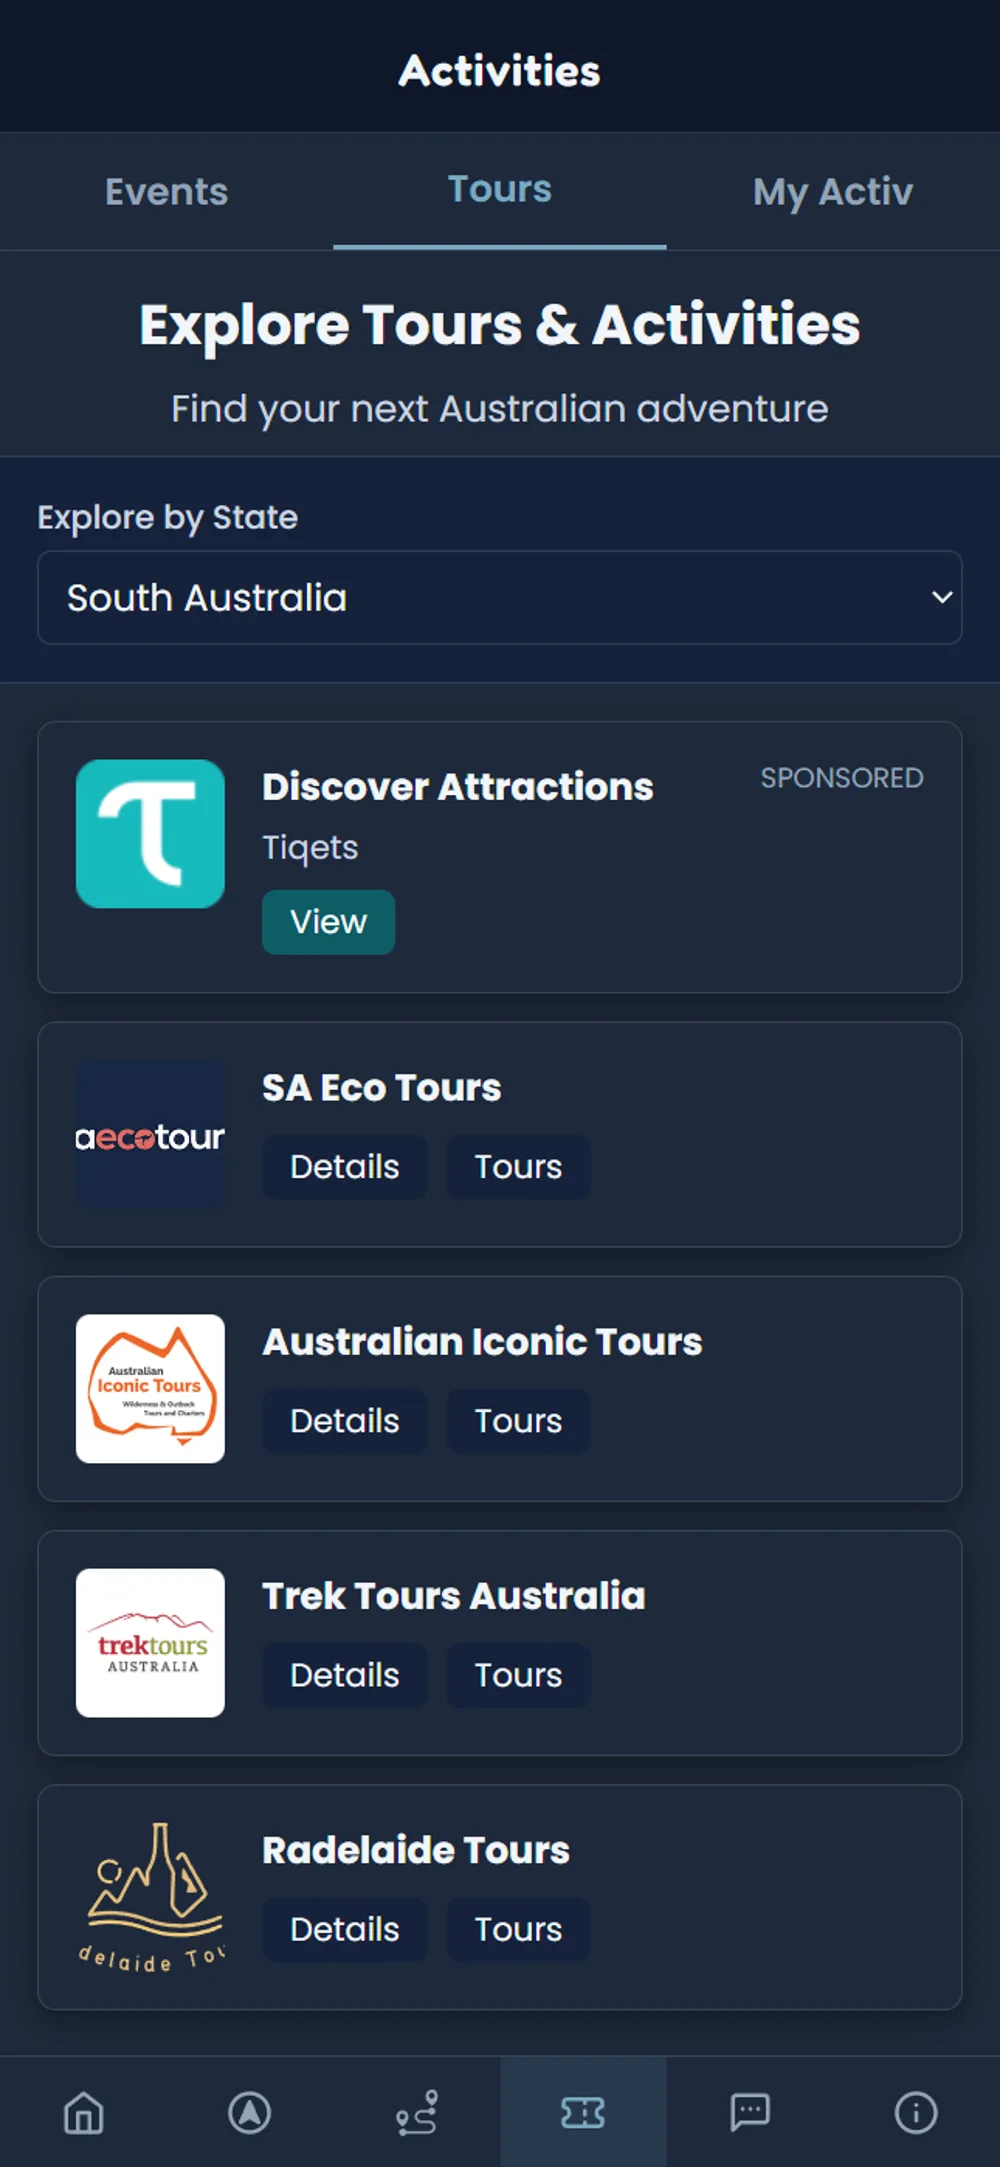
Task: Select the Tours tab
Action: [500, 191]
